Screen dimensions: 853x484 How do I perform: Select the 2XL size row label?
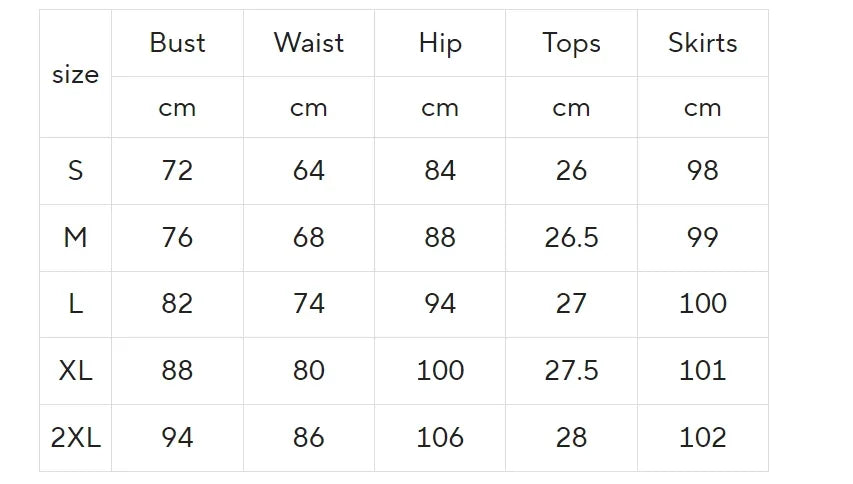click(75, 437)
